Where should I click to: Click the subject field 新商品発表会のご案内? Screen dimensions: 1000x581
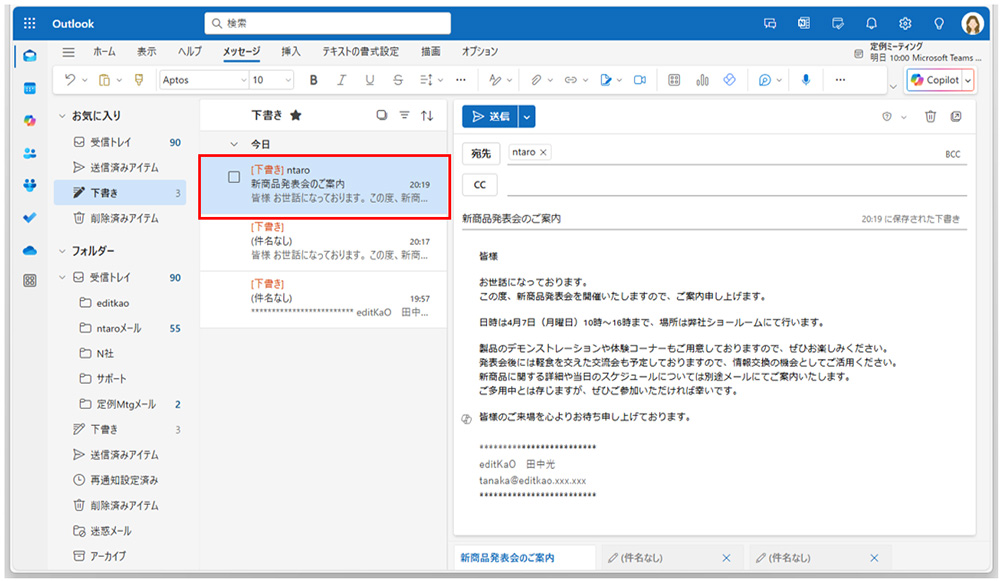click(x=659, y=219)
